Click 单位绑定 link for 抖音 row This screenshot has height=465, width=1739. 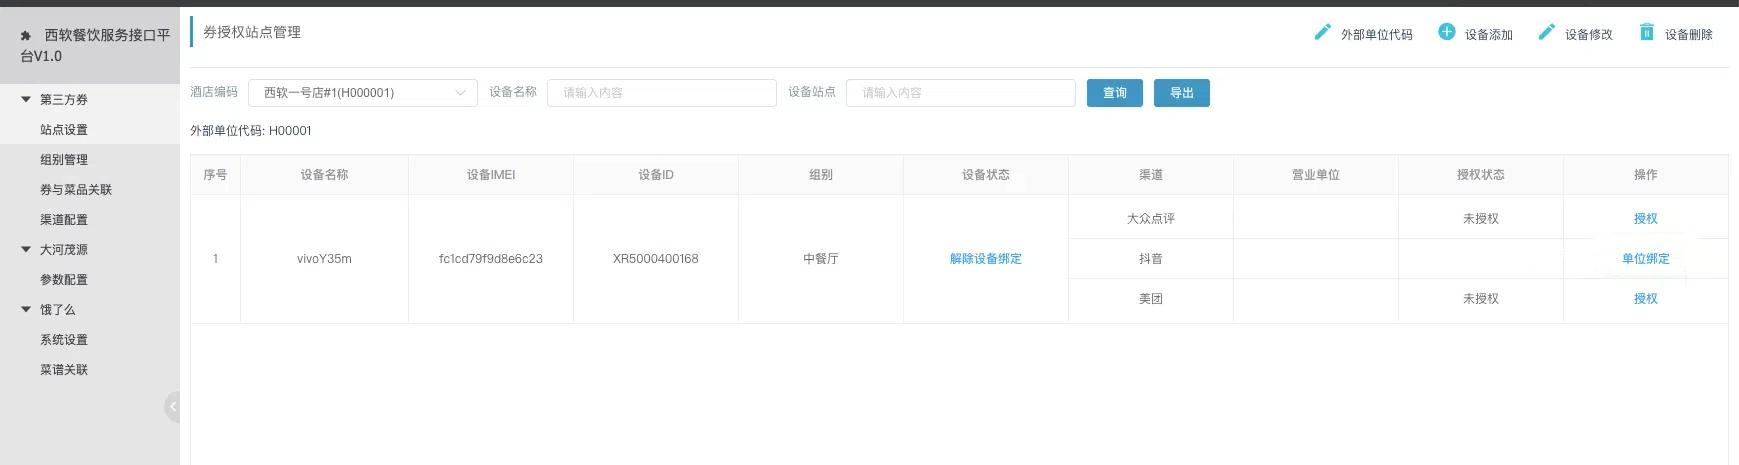(x=1646, y=259)
